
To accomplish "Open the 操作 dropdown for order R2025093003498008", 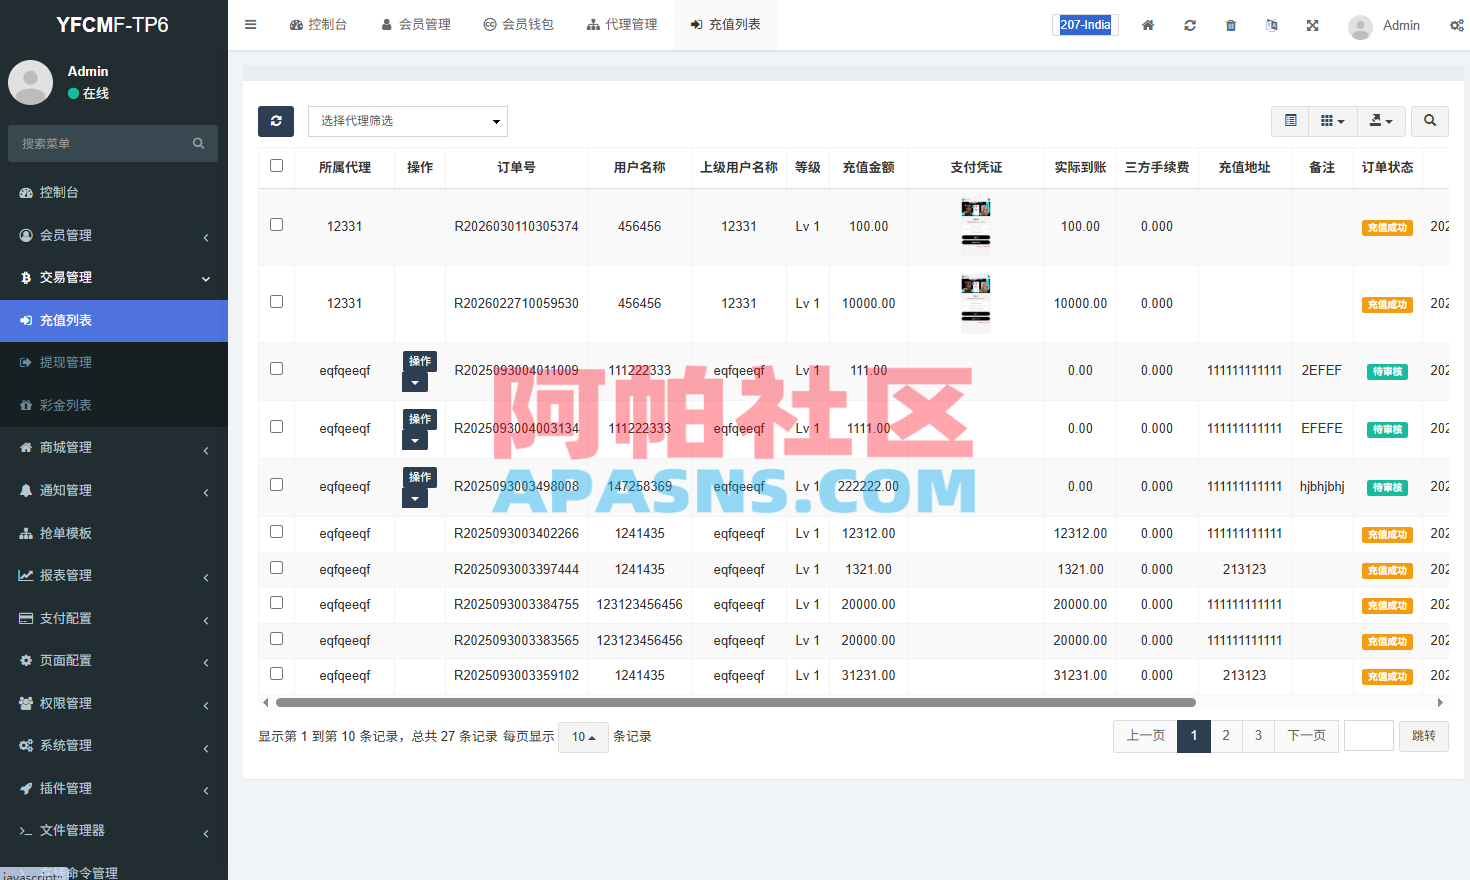I will pyautogui.click(x=415, y=498).
